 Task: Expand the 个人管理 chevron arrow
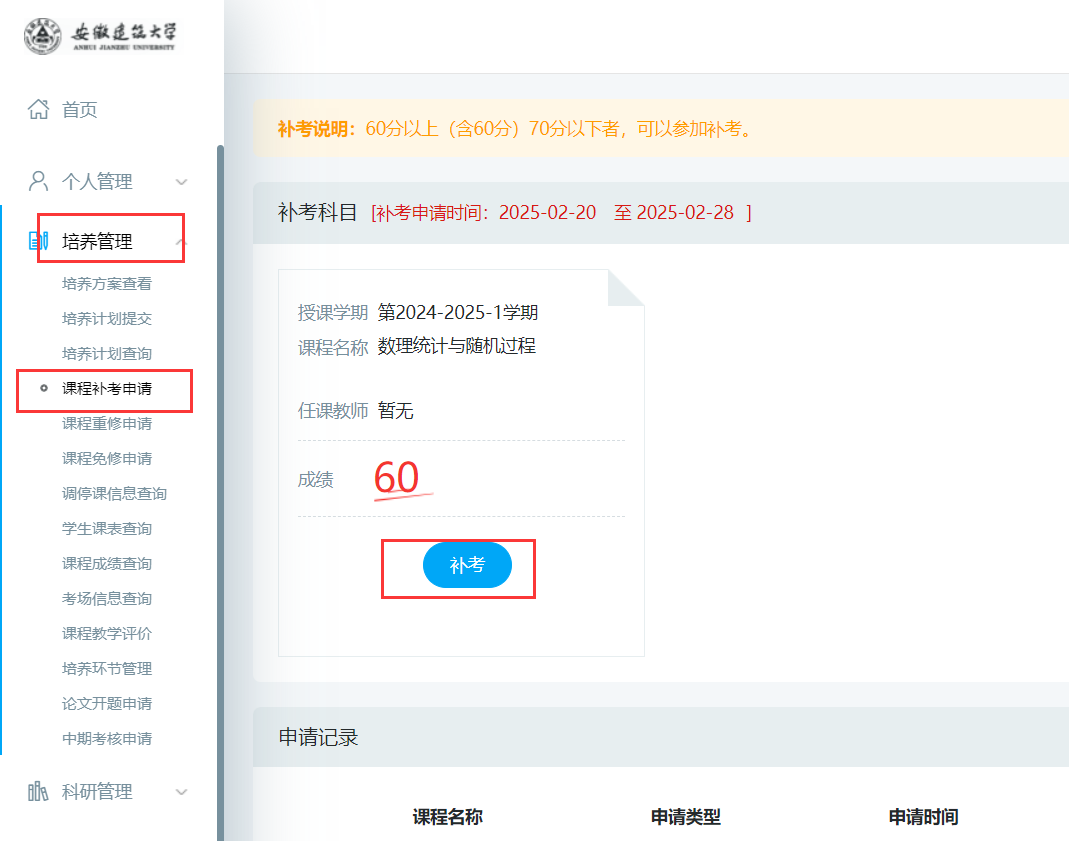click(x=181, y=182)
